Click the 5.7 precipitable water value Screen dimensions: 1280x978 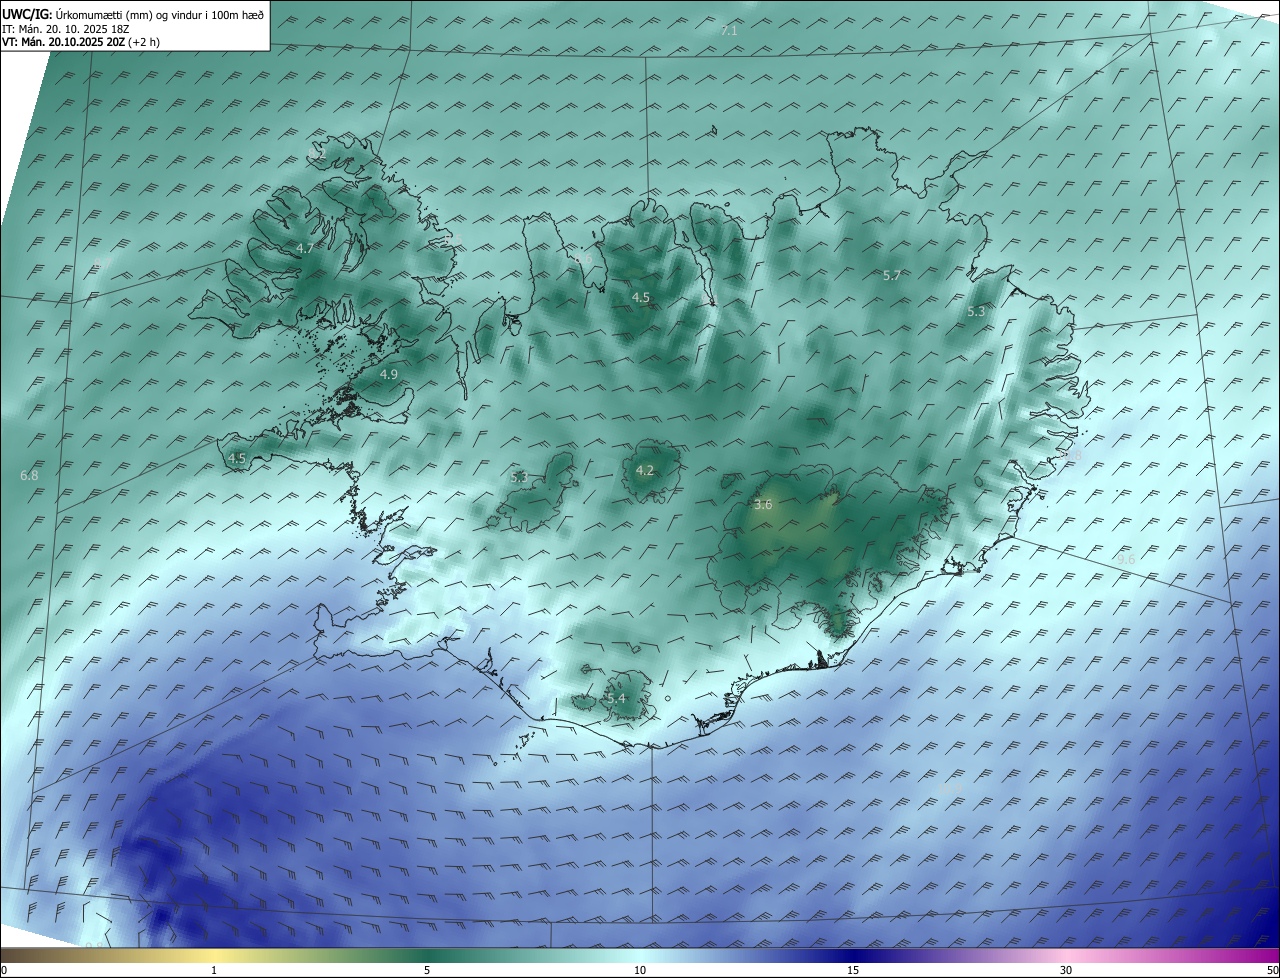pos(892,275)
